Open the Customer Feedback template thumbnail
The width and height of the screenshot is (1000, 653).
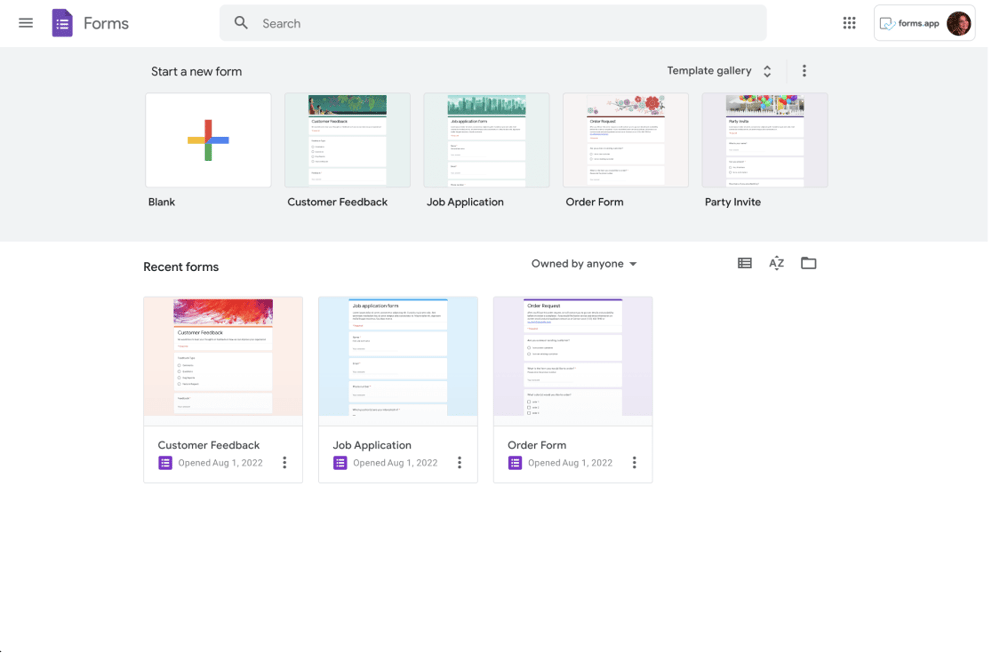coord(347,140)
